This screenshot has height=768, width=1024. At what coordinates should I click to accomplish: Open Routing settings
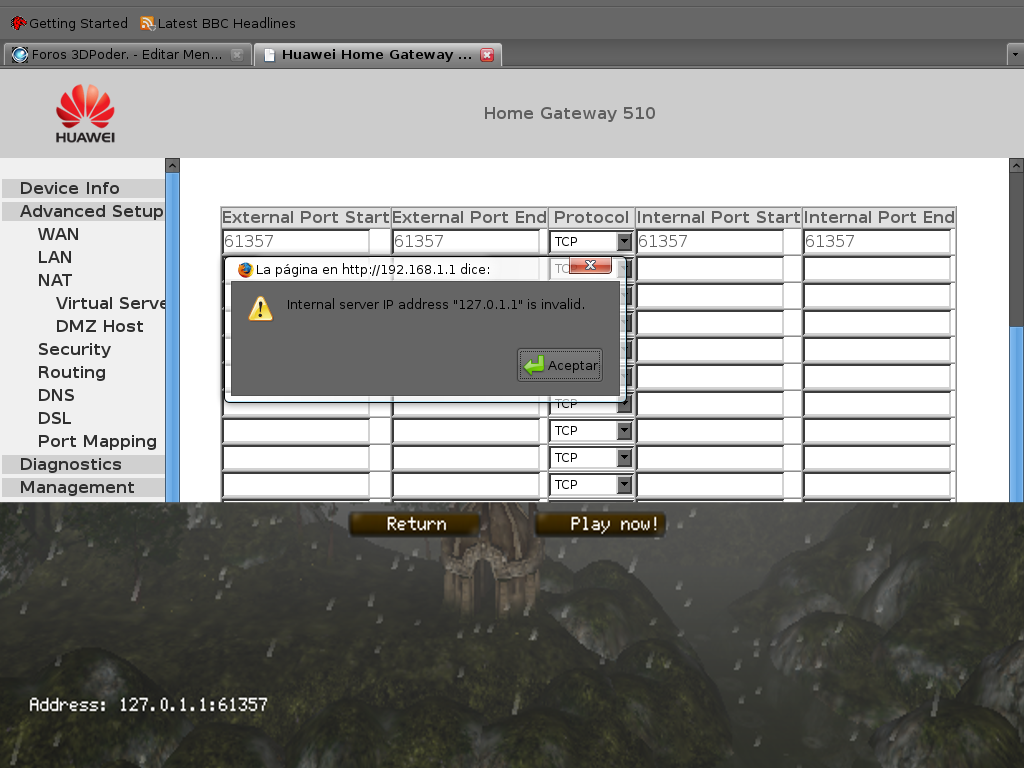[72, 372]
